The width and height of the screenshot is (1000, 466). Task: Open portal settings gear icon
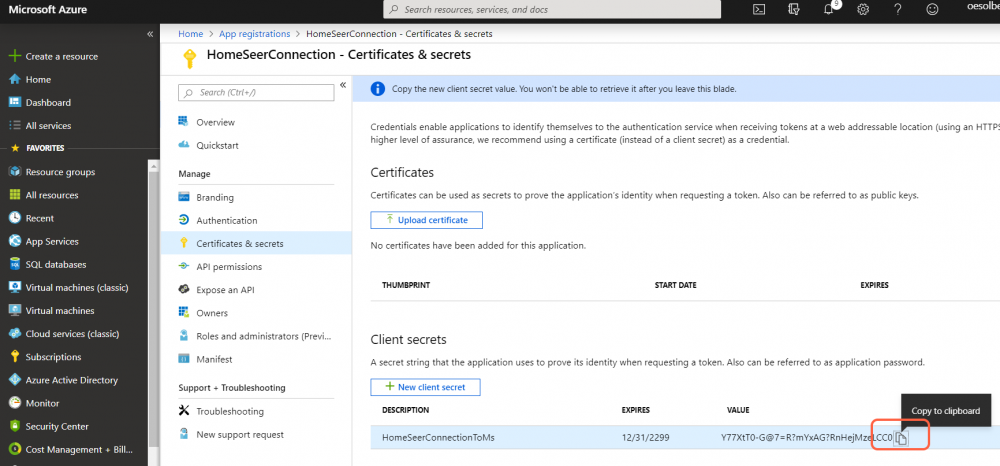click(863, 9)
